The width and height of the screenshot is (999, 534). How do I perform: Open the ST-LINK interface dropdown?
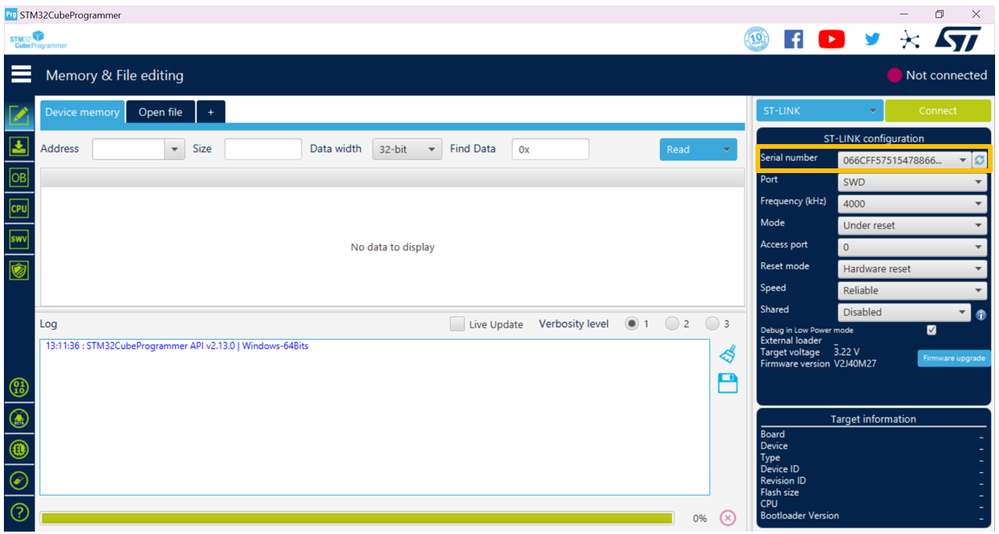[x=819, y=111]
